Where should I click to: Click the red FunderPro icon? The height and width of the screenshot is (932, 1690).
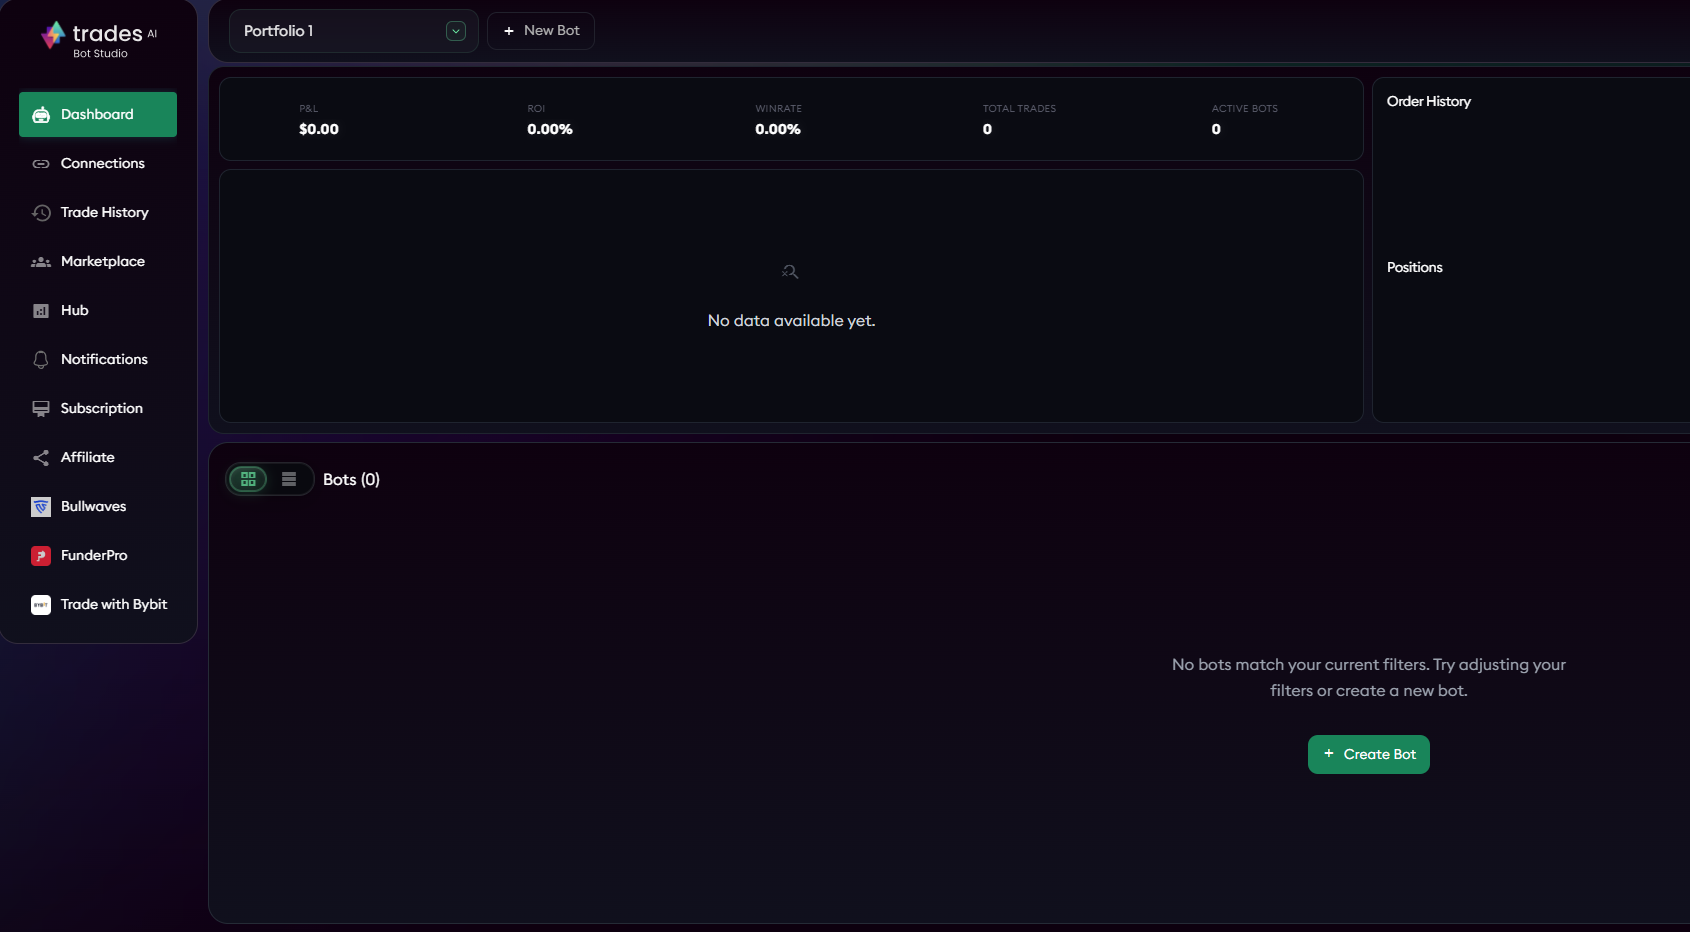41,556
